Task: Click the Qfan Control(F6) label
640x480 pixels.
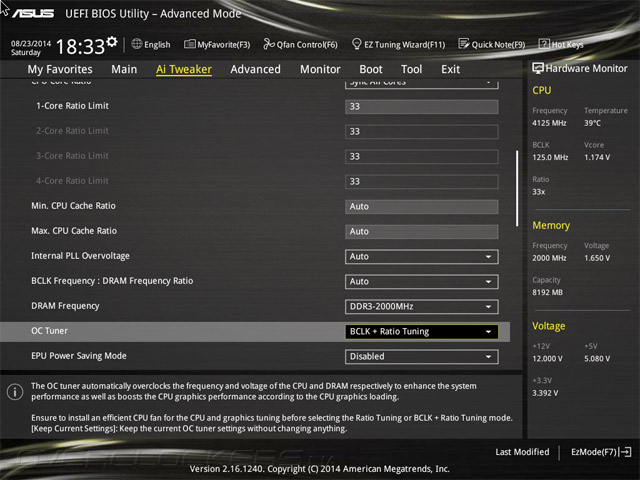Action: click(x=307, y=44)
